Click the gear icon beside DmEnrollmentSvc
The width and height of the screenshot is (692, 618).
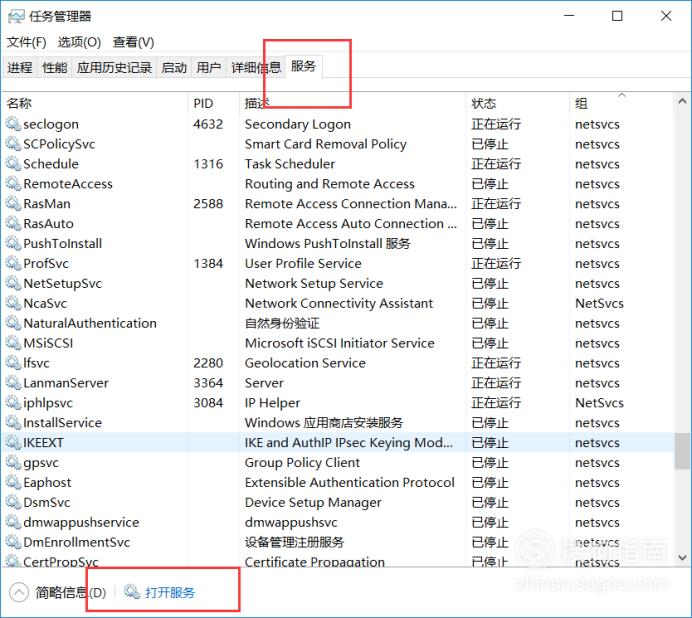[13, 542]
